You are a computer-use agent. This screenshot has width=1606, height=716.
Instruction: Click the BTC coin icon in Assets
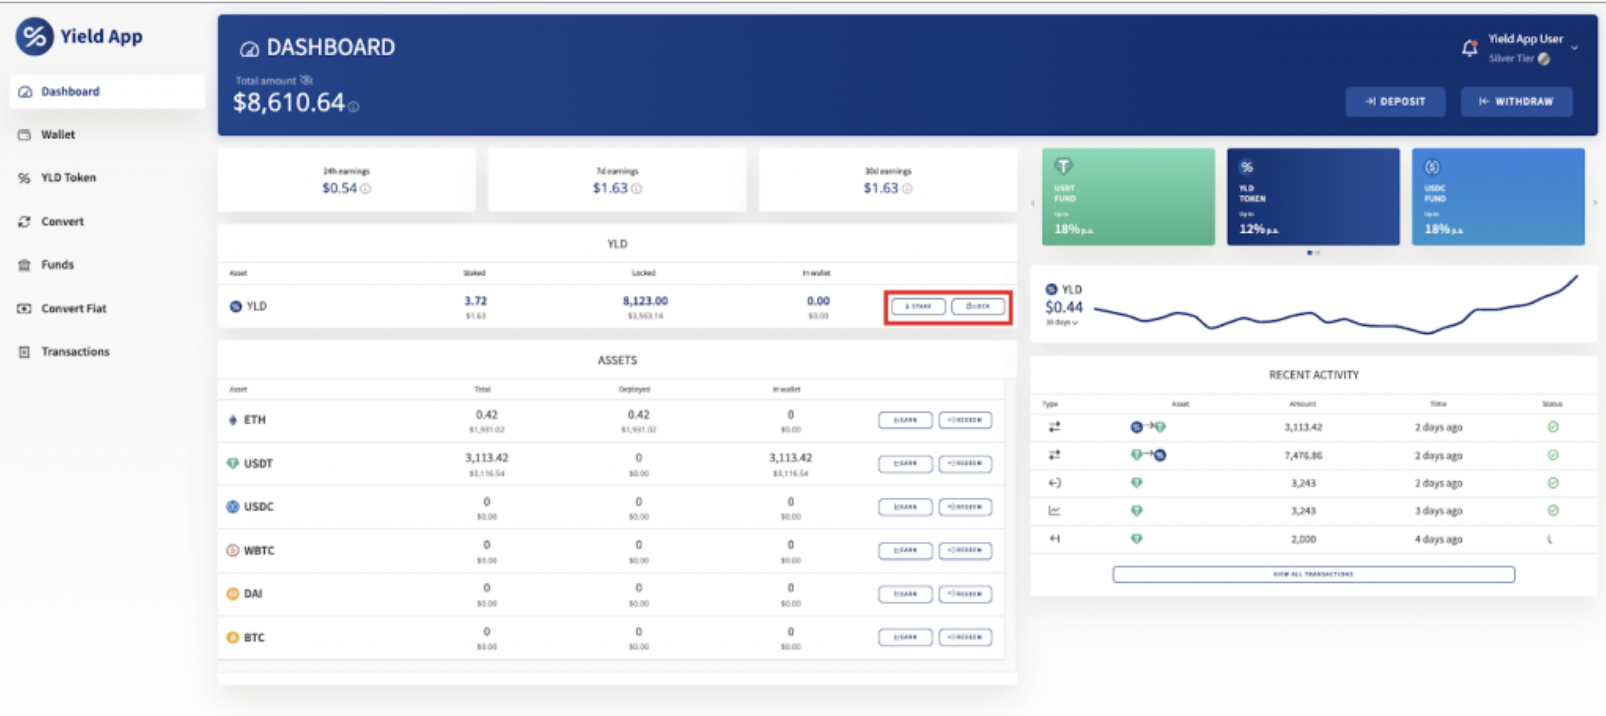tap(233, 637)
